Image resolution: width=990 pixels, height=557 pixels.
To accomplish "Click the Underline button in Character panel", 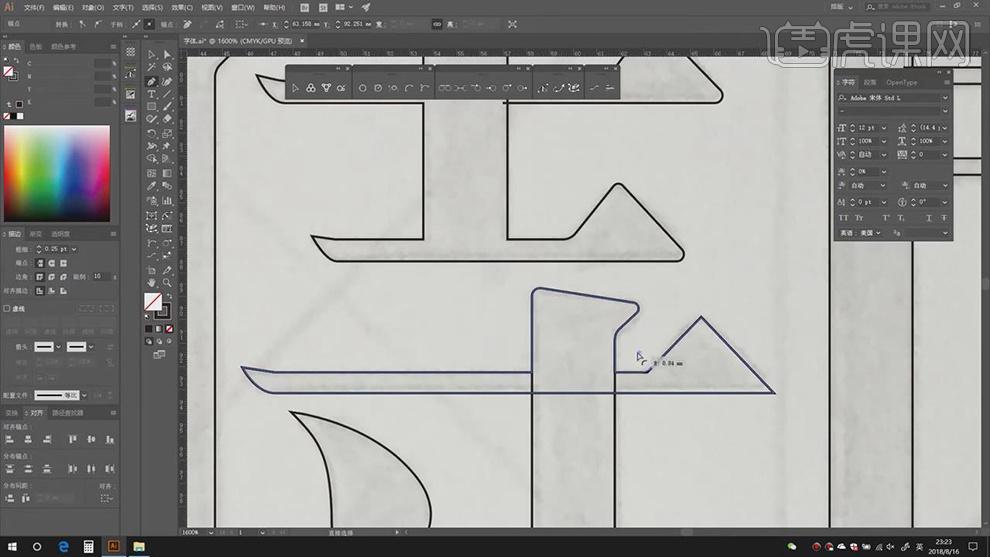I will coord(929,218).
